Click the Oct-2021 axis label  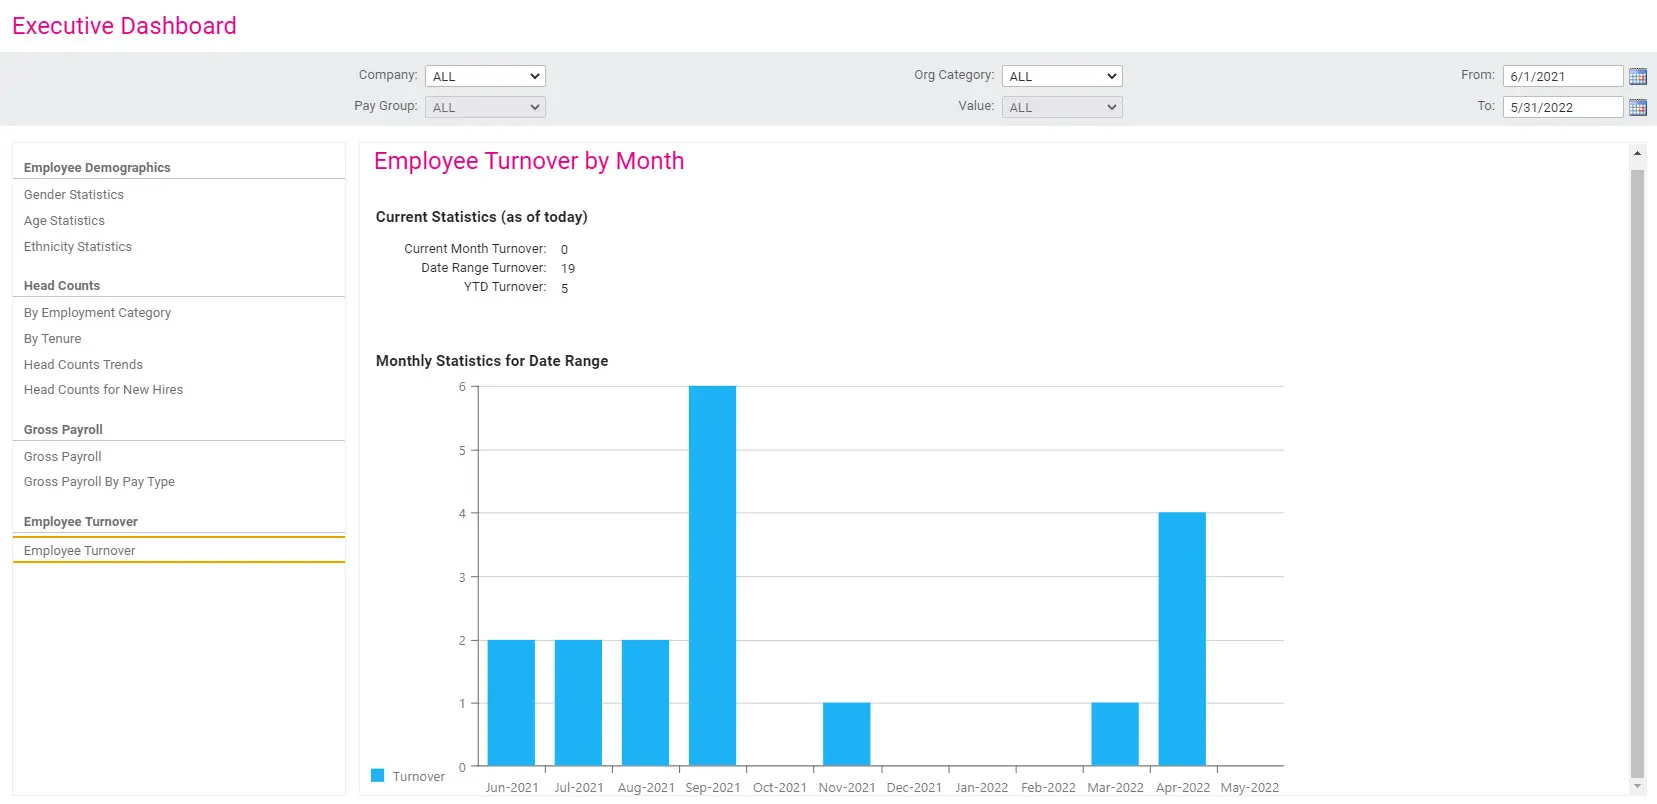pos(780,788)
